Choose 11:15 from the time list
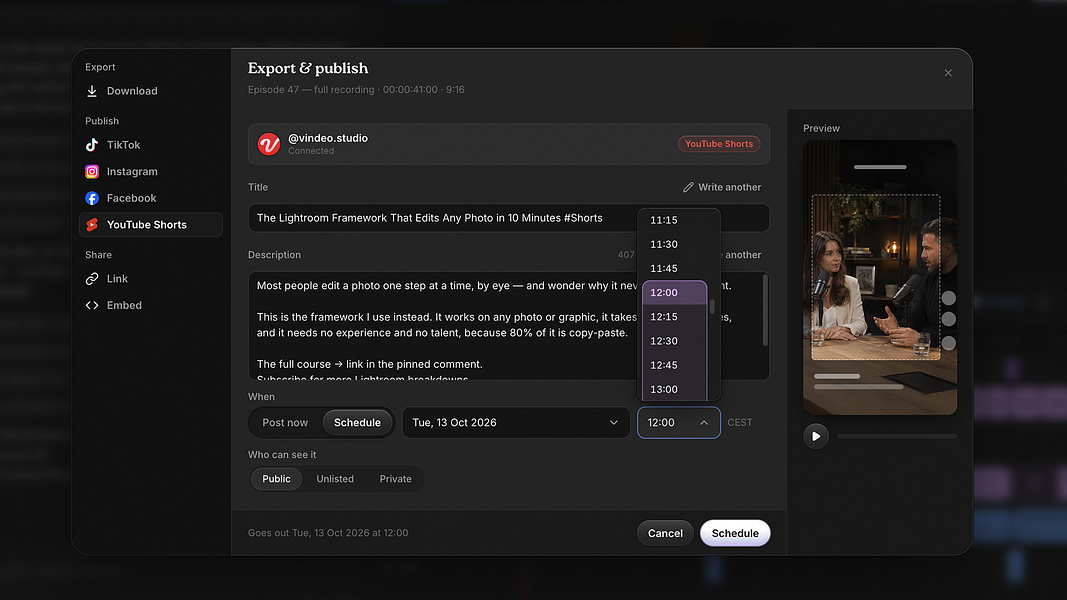This screenshot has width=1067, height=600. (x=675, y=220)
